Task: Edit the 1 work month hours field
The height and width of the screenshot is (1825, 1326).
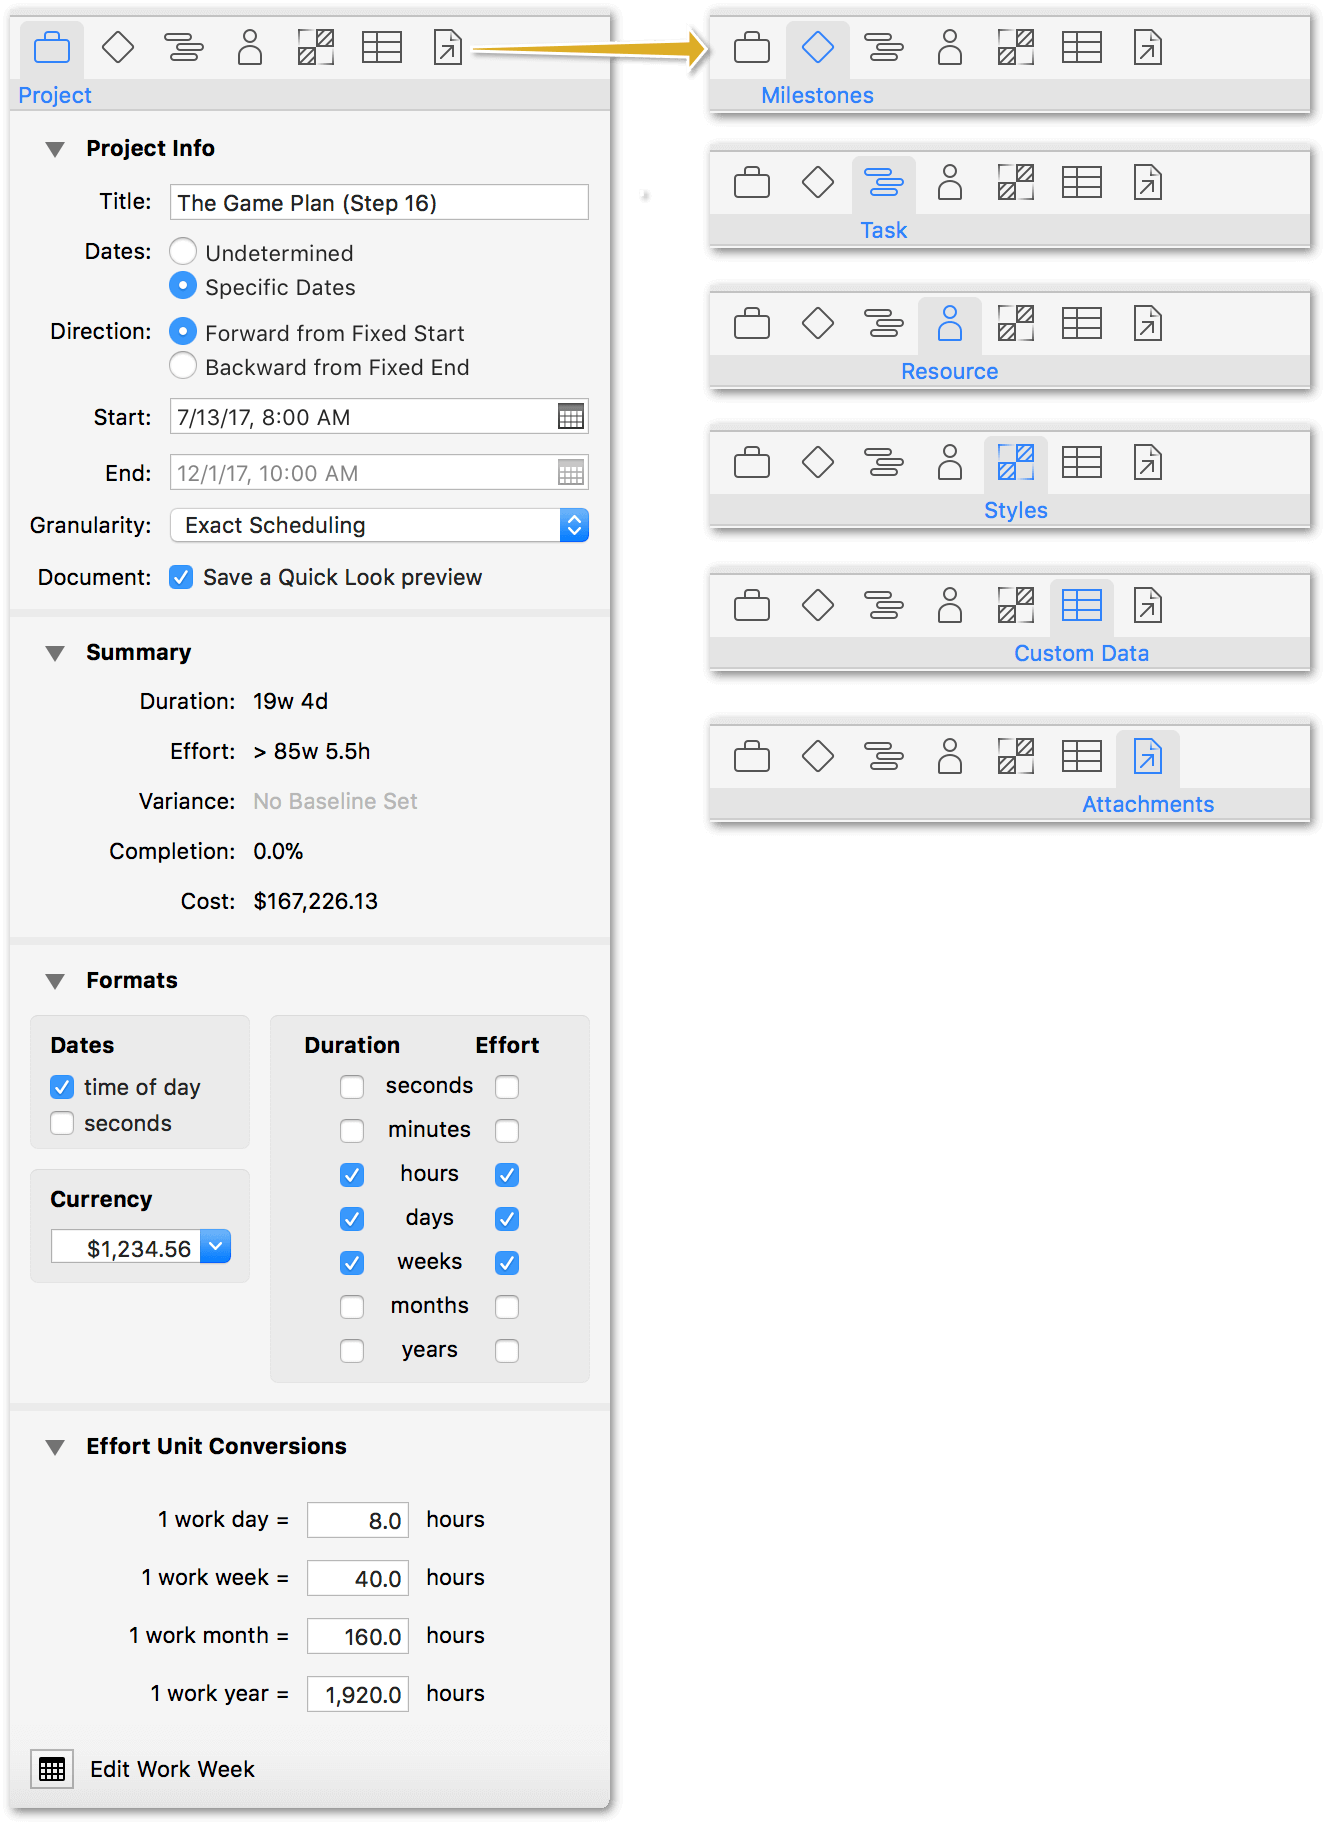Action: pyautogui.click(x=358, y=1636)
